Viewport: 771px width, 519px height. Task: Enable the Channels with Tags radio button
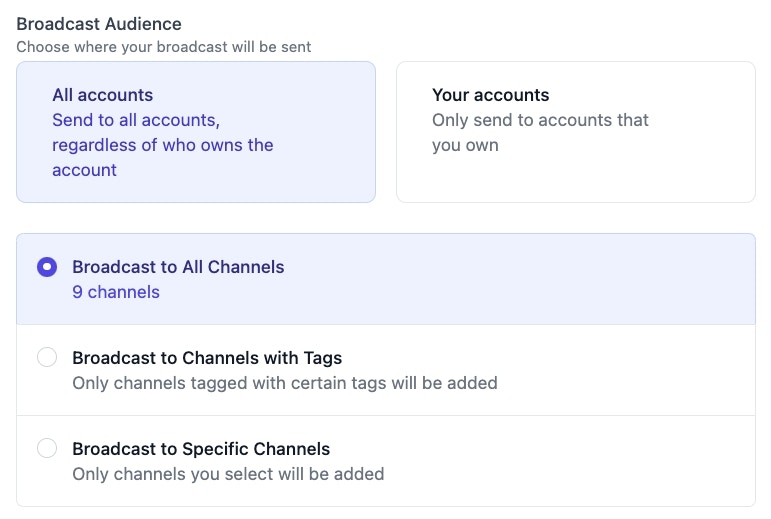pos(47,357)
